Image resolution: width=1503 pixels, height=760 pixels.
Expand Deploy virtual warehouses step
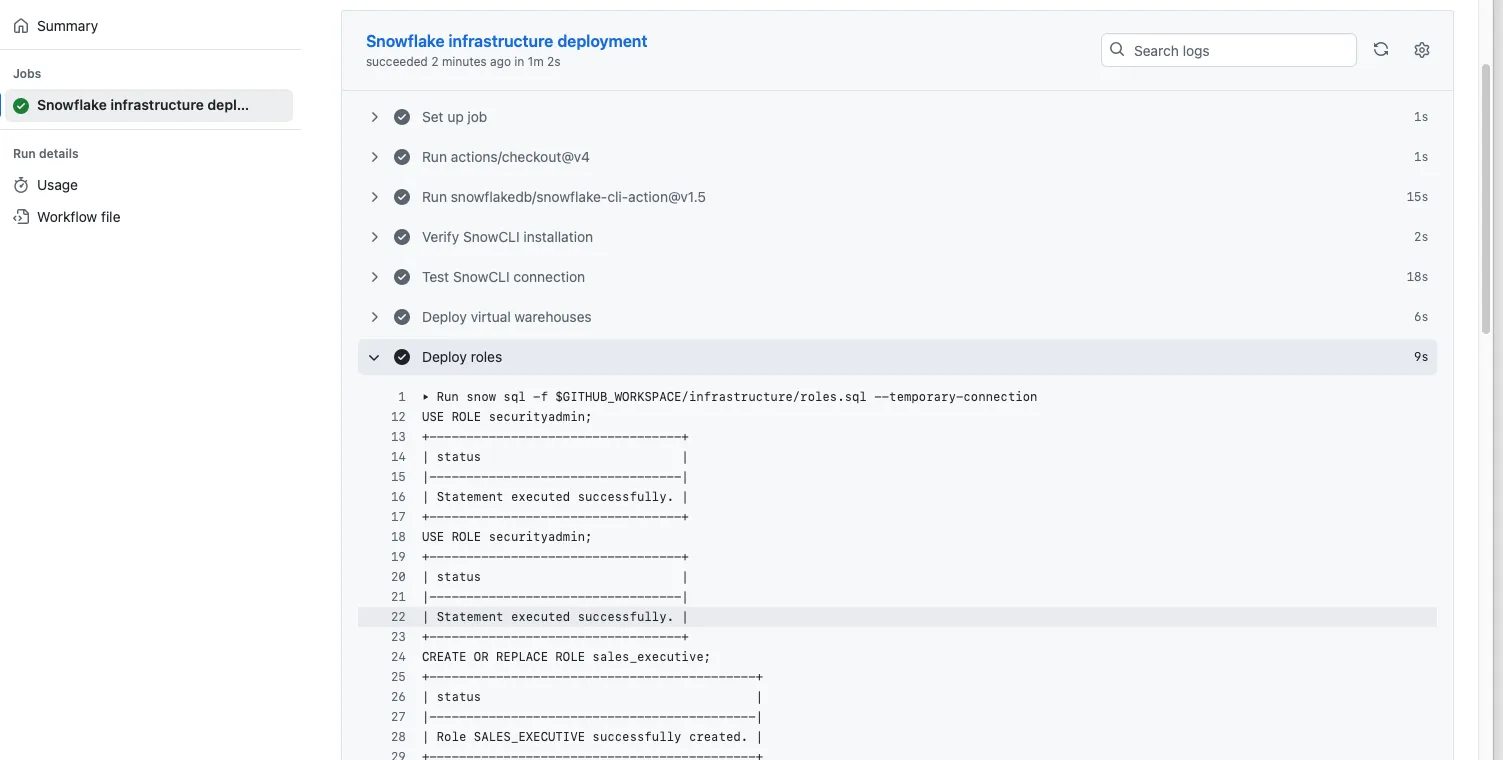pos(374,317)
